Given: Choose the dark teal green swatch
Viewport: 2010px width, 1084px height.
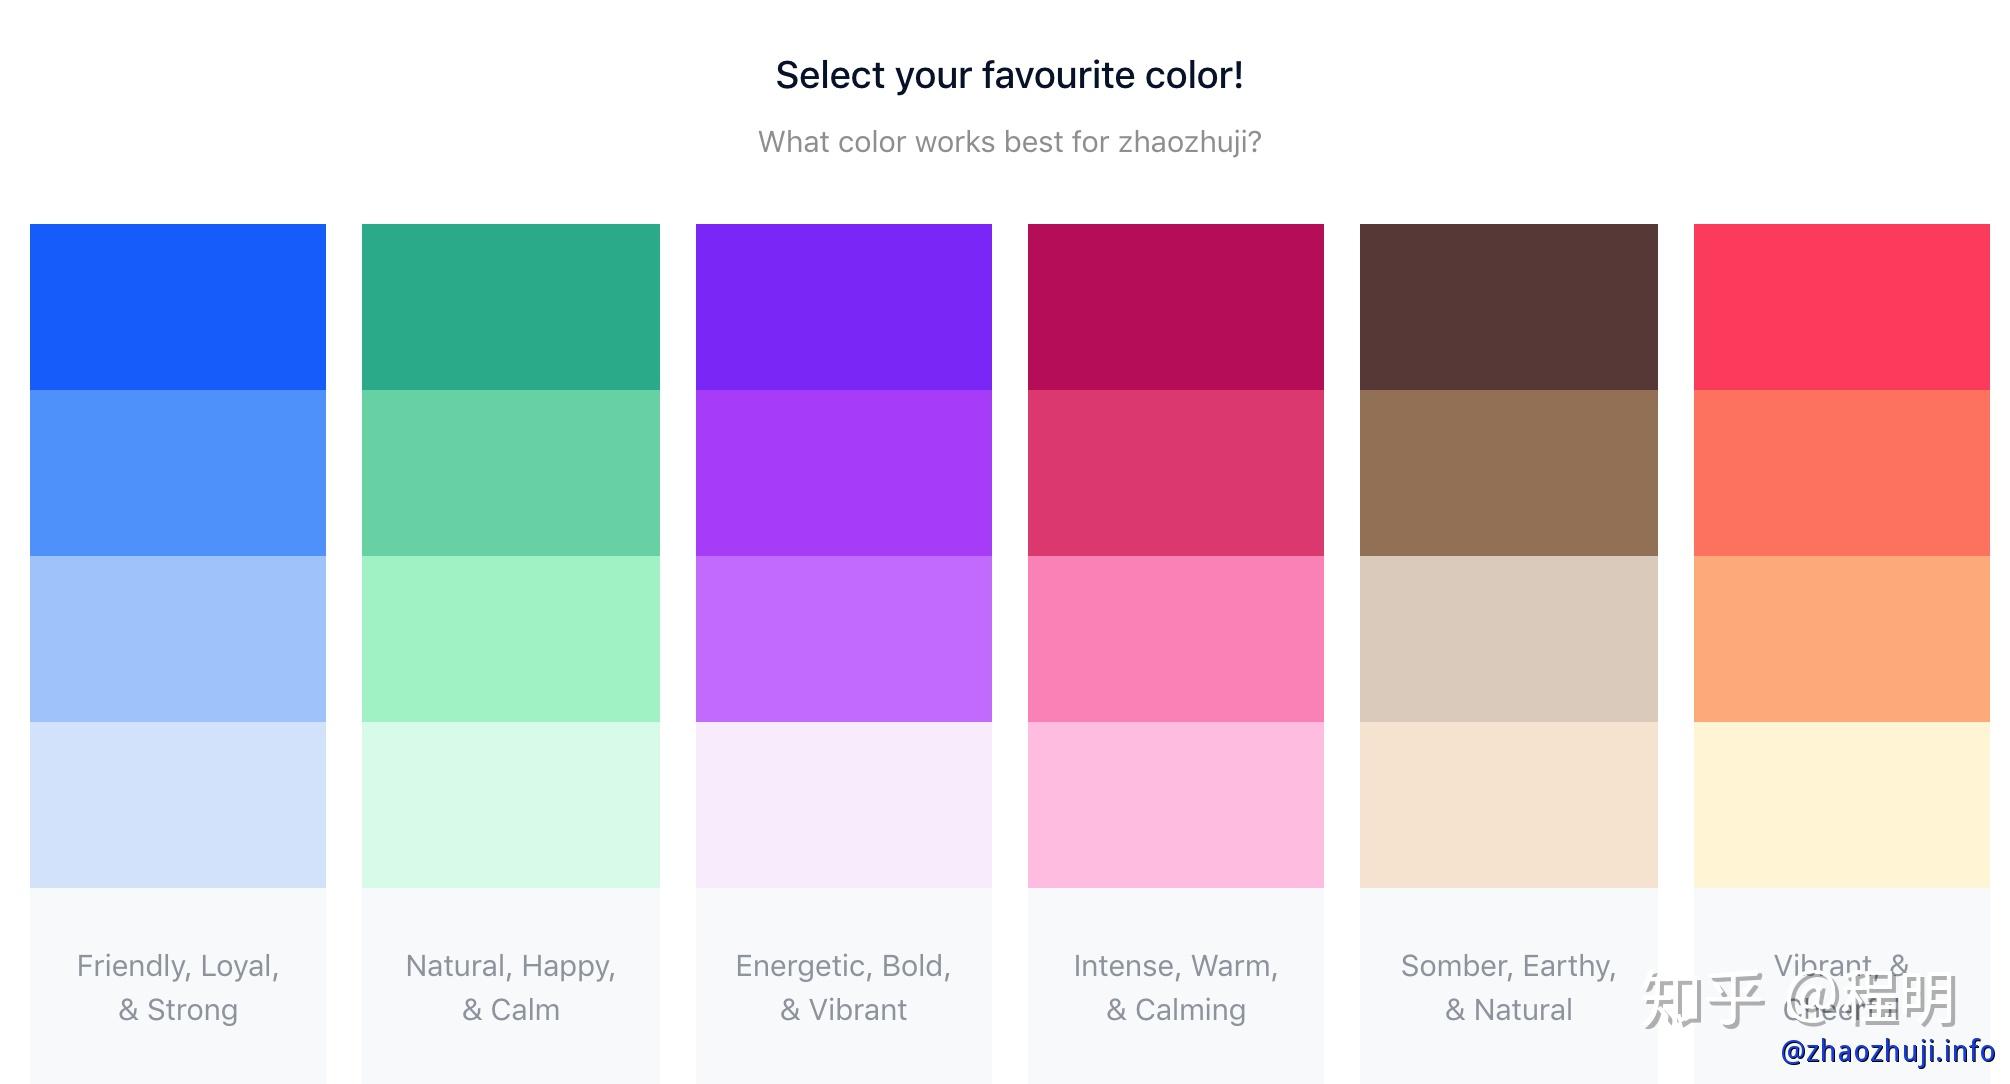Looking at the screenshot, I should 511,307.
